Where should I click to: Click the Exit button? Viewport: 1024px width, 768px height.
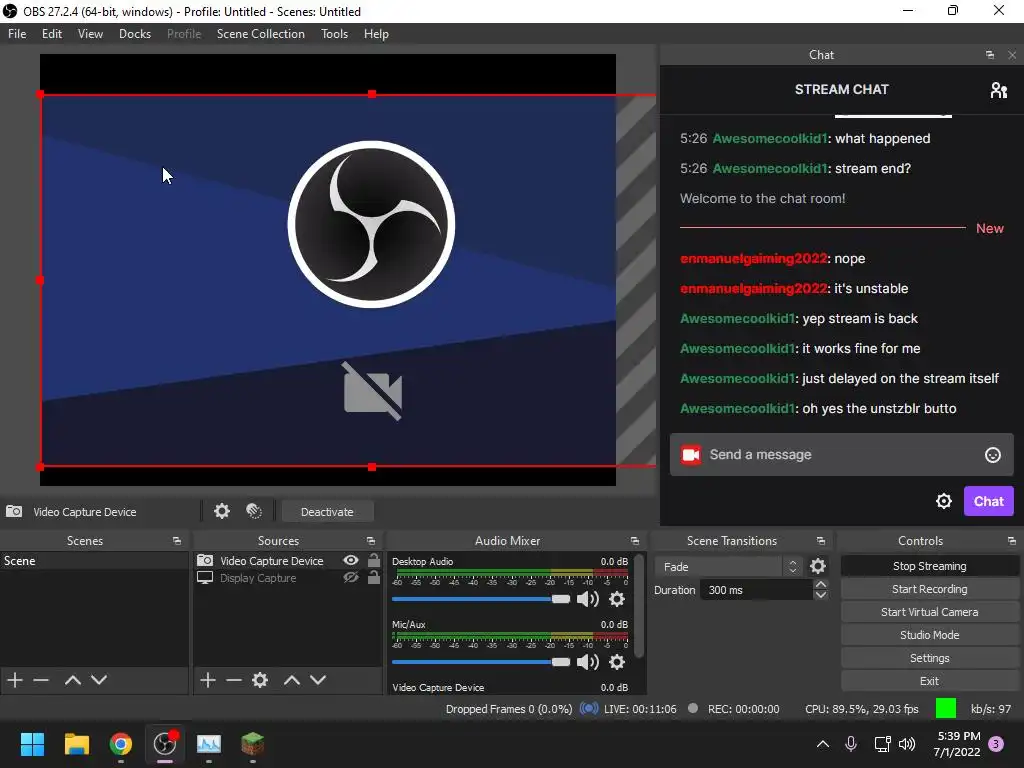(929, 681)
